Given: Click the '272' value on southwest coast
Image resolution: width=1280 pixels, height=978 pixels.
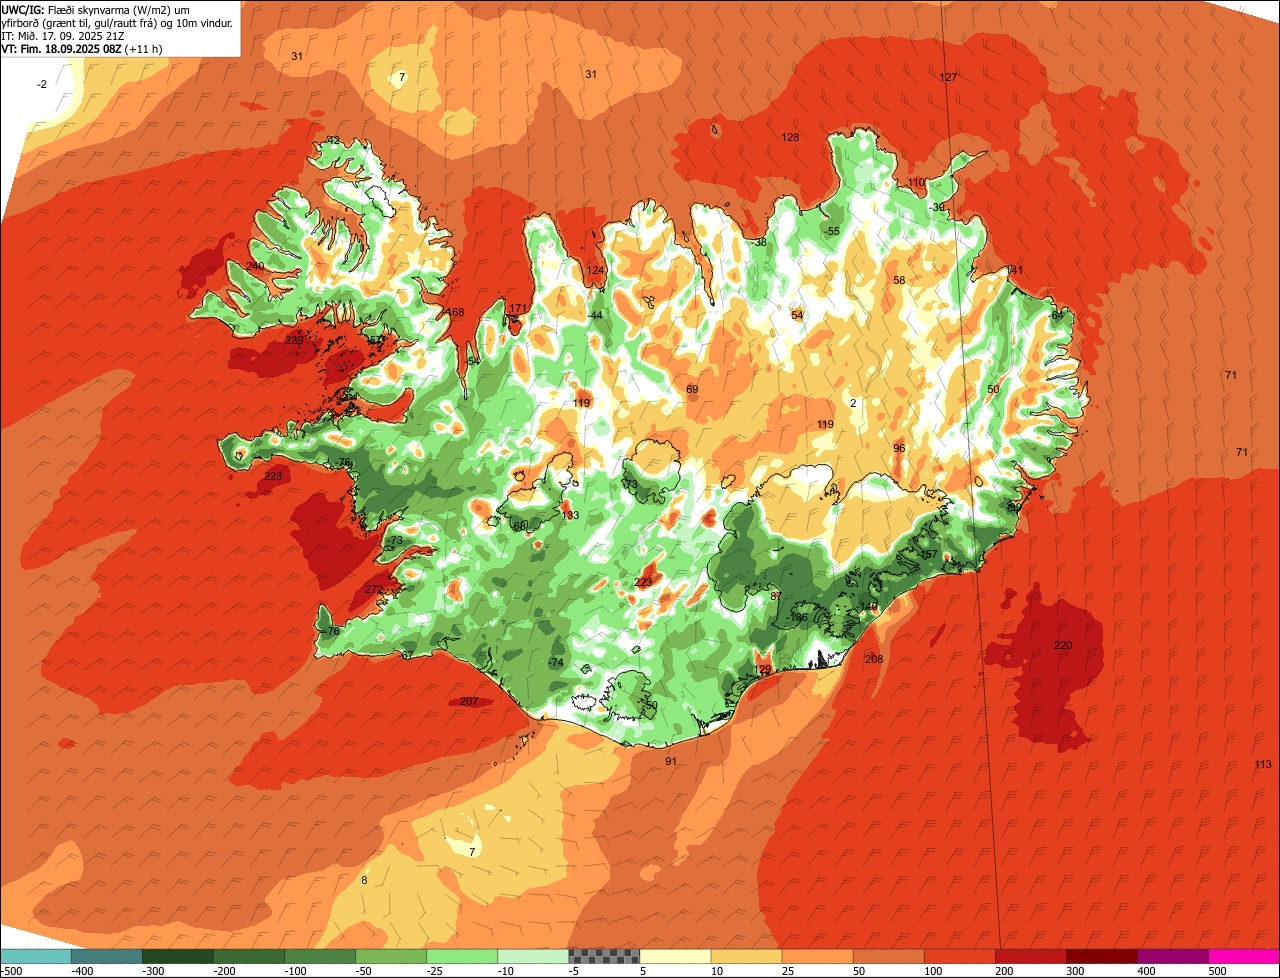Looking at the screenshot, I should coord(373,589).
